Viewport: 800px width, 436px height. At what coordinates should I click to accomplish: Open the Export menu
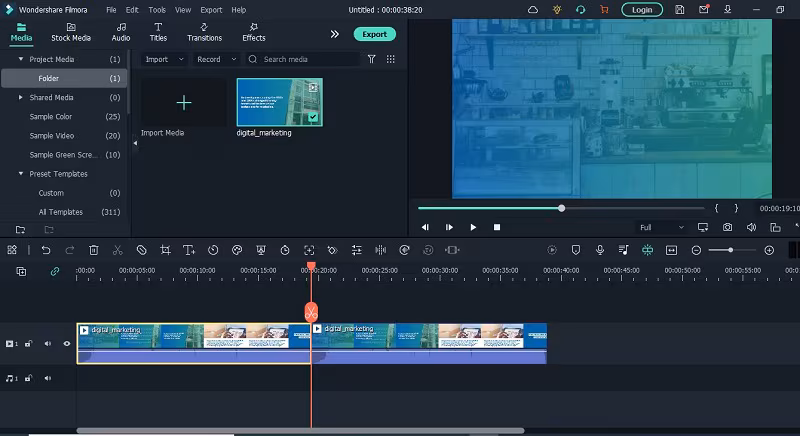211,10
